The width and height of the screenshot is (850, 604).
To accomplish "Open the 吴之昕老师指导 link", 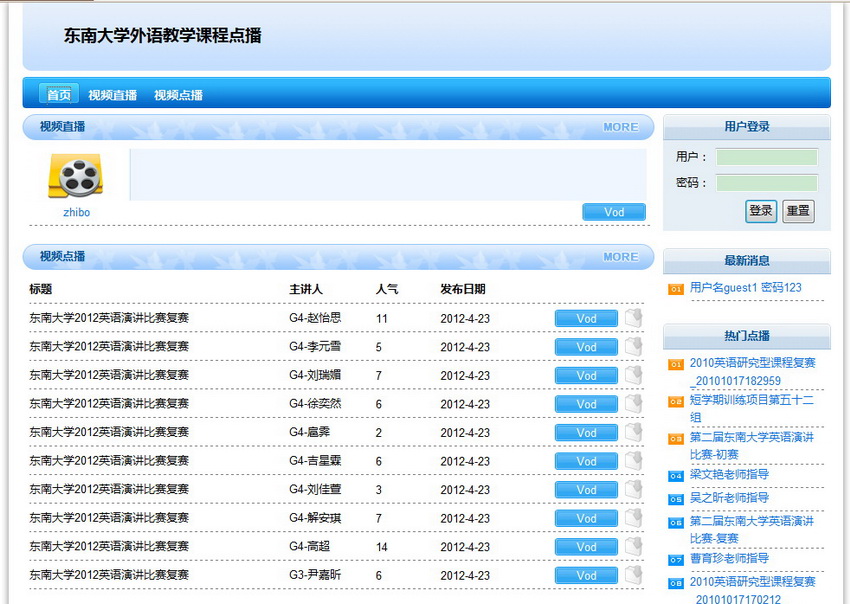I will click(729, 498).
